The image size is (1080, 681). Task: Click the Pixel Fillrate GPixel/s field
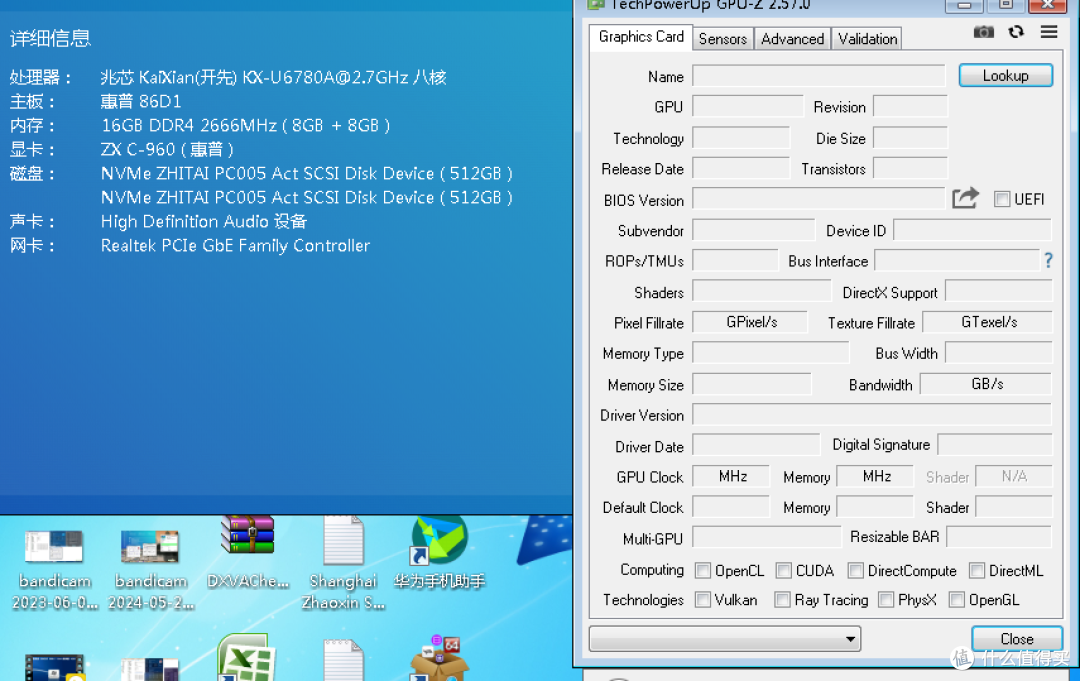coord(750,322)
